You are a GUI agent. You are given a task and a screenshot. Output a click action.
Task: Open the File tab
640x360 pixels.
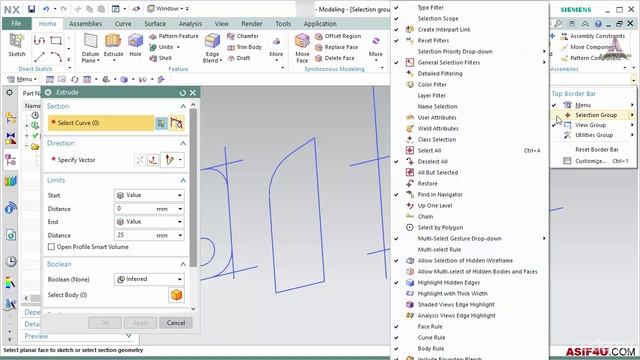[16, 24]
